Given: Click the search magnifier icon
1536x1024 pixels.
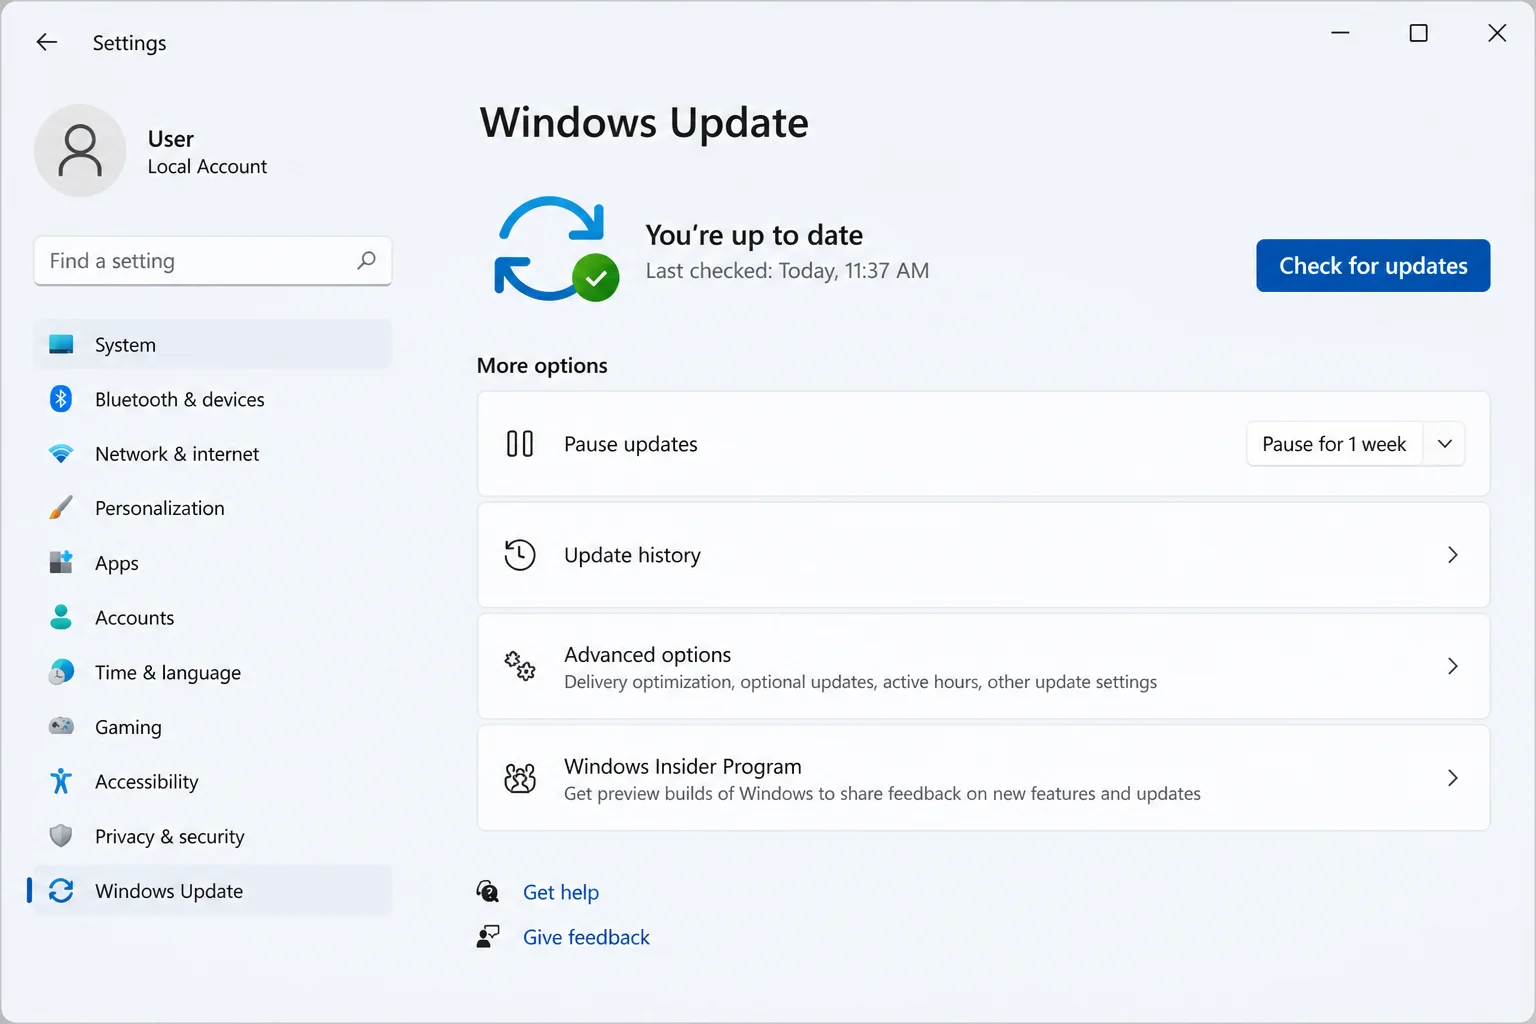Looking at the screenshot, I should (x=366, y=261).
